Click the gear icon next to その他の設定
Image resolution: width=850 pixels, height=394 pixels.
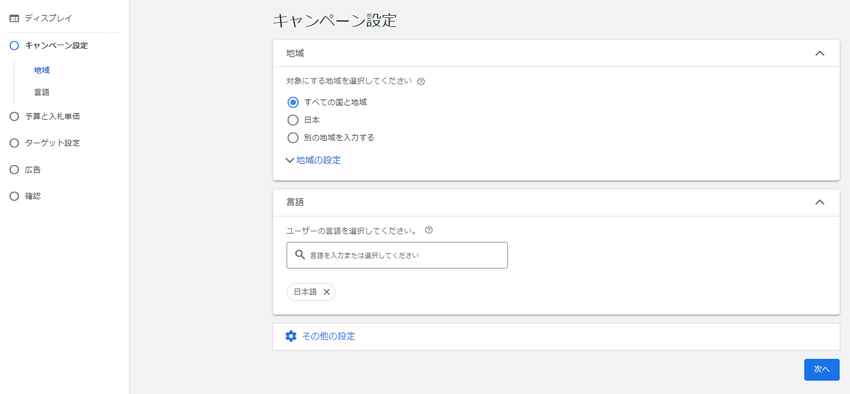[291, 337]
